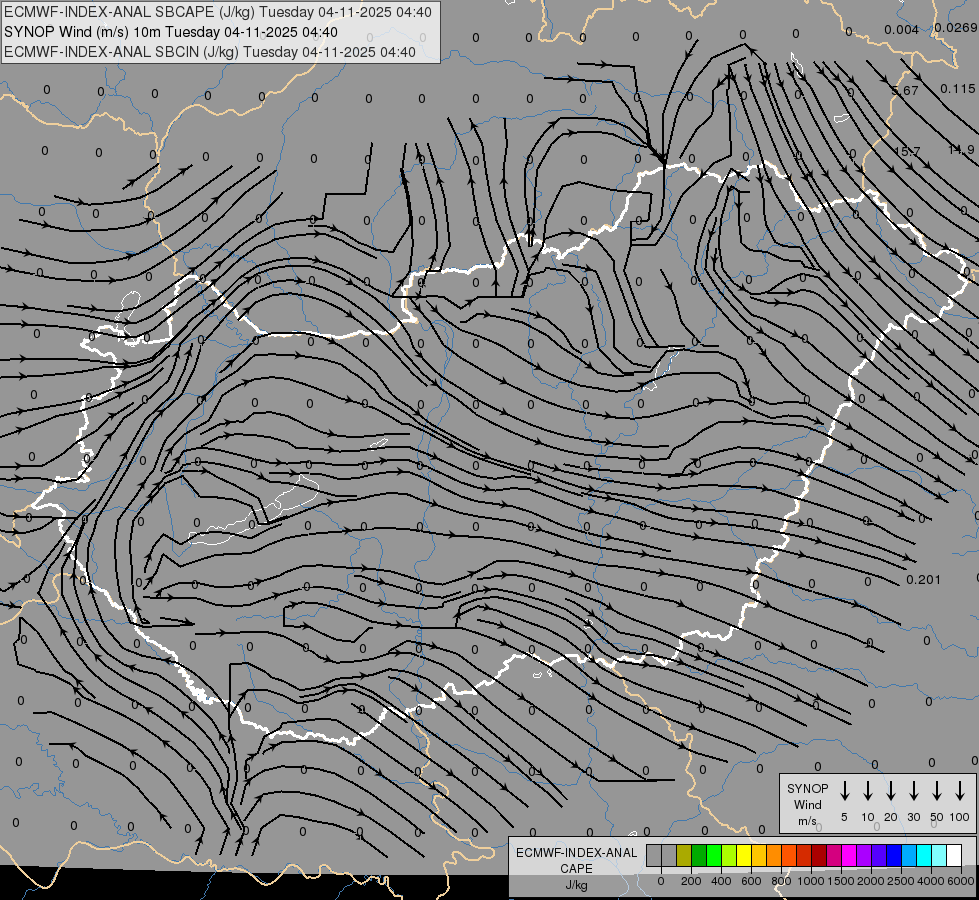
Task: Click the 15.7 value on the map
Action: (906, 151)
